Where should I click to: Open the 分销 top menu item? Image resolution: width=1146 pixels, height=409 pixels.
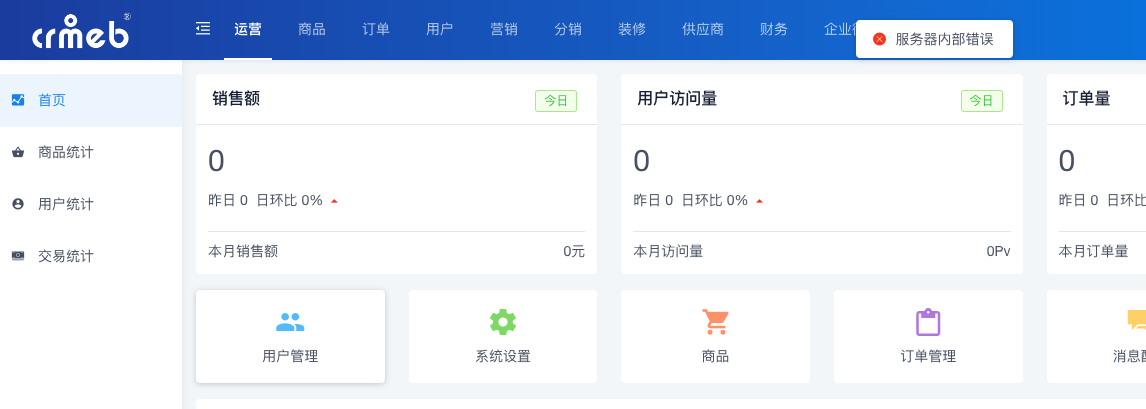[x=568, y=29]
